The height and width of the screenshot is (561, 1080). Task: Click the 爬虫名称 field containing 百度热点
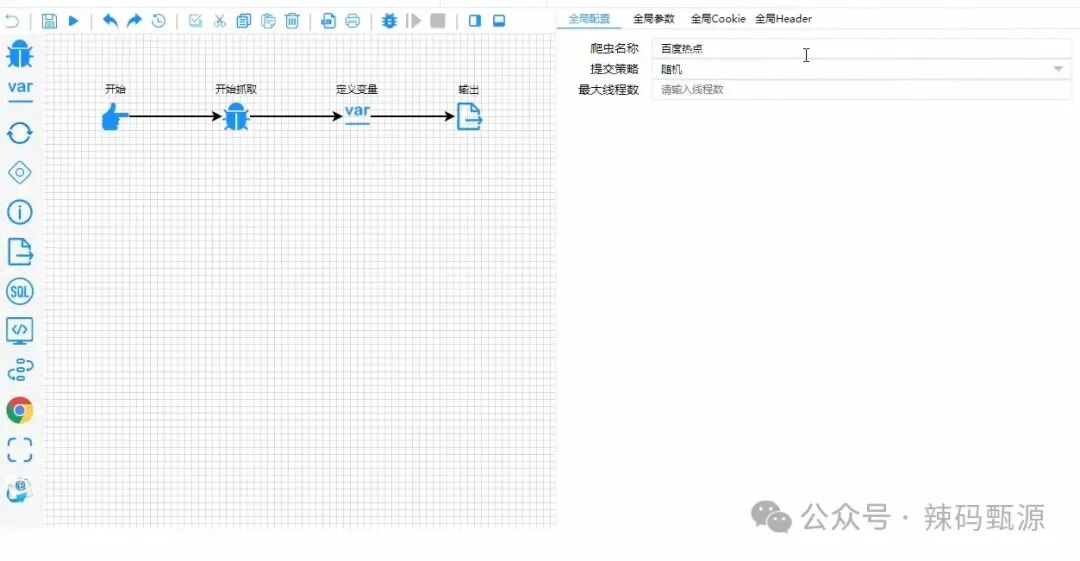[861, 48]
